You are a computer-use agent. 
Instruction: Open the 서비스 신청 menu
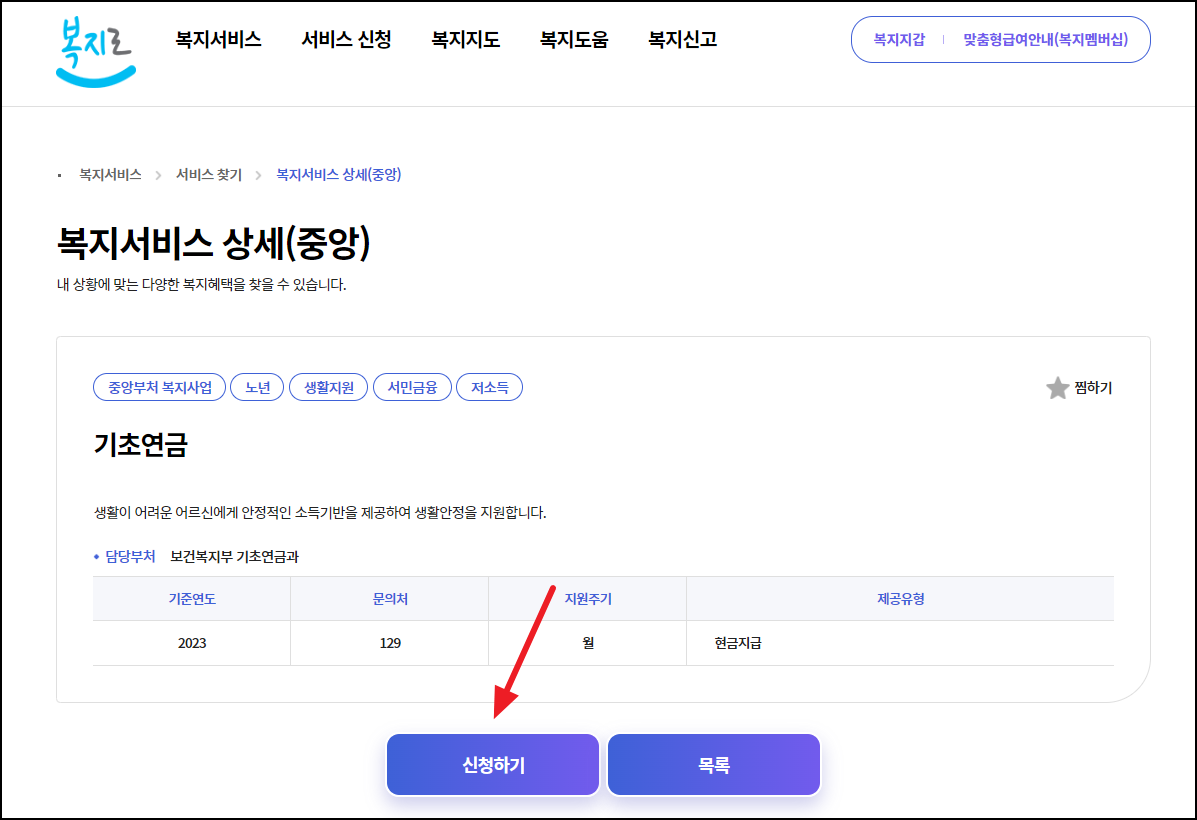(x=347, y=39)
